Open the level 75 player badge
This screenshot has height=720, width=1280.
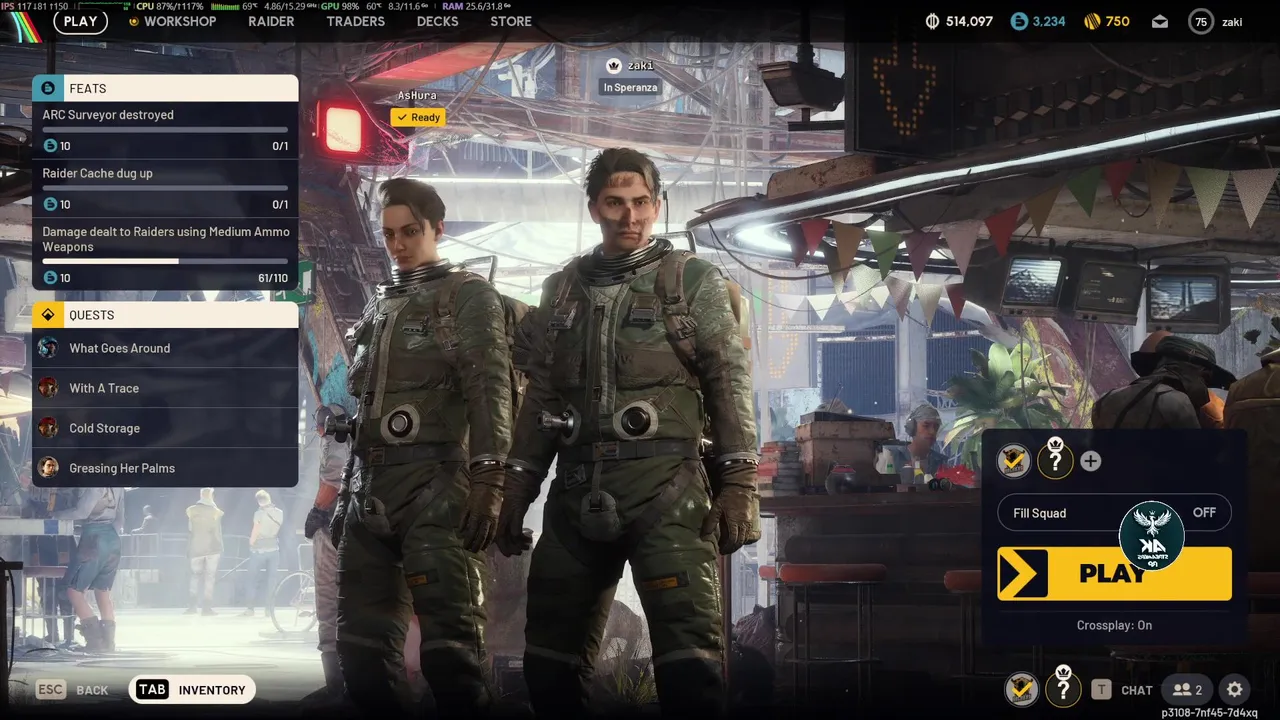click(1201, 21)
